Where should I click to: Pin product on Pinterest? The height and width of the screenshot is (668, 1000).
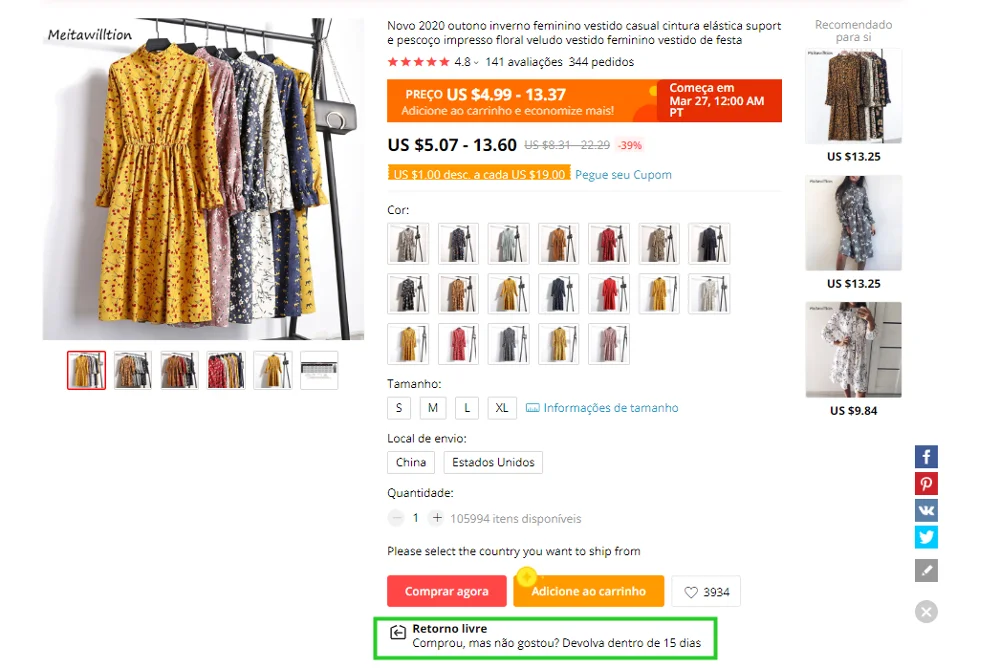(926, 484)
